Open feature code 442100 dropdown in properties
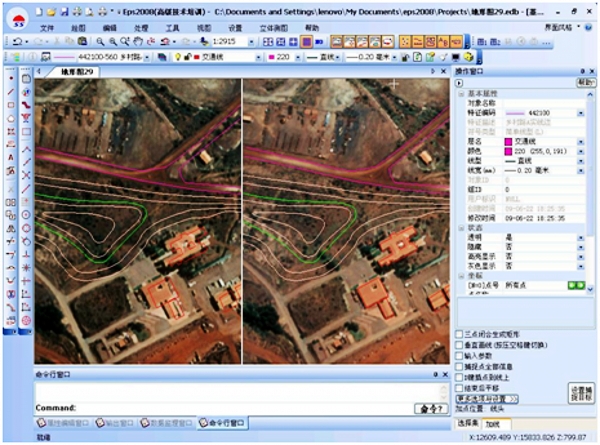Image resolution: width=600 pixels, height=445 pixels. coord(581,113)
